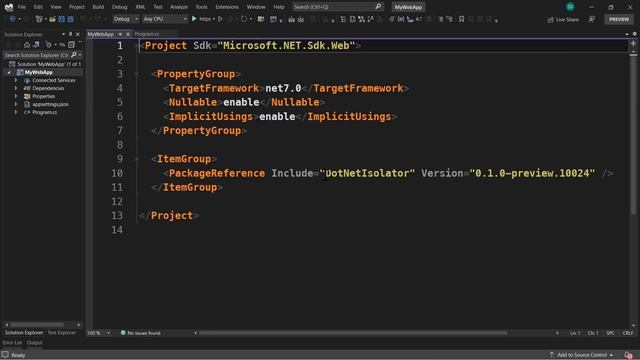This screenshot has height=360, width=640.
Task: Click the editor tab settings gear icon
Action: (x=634, y=34)
